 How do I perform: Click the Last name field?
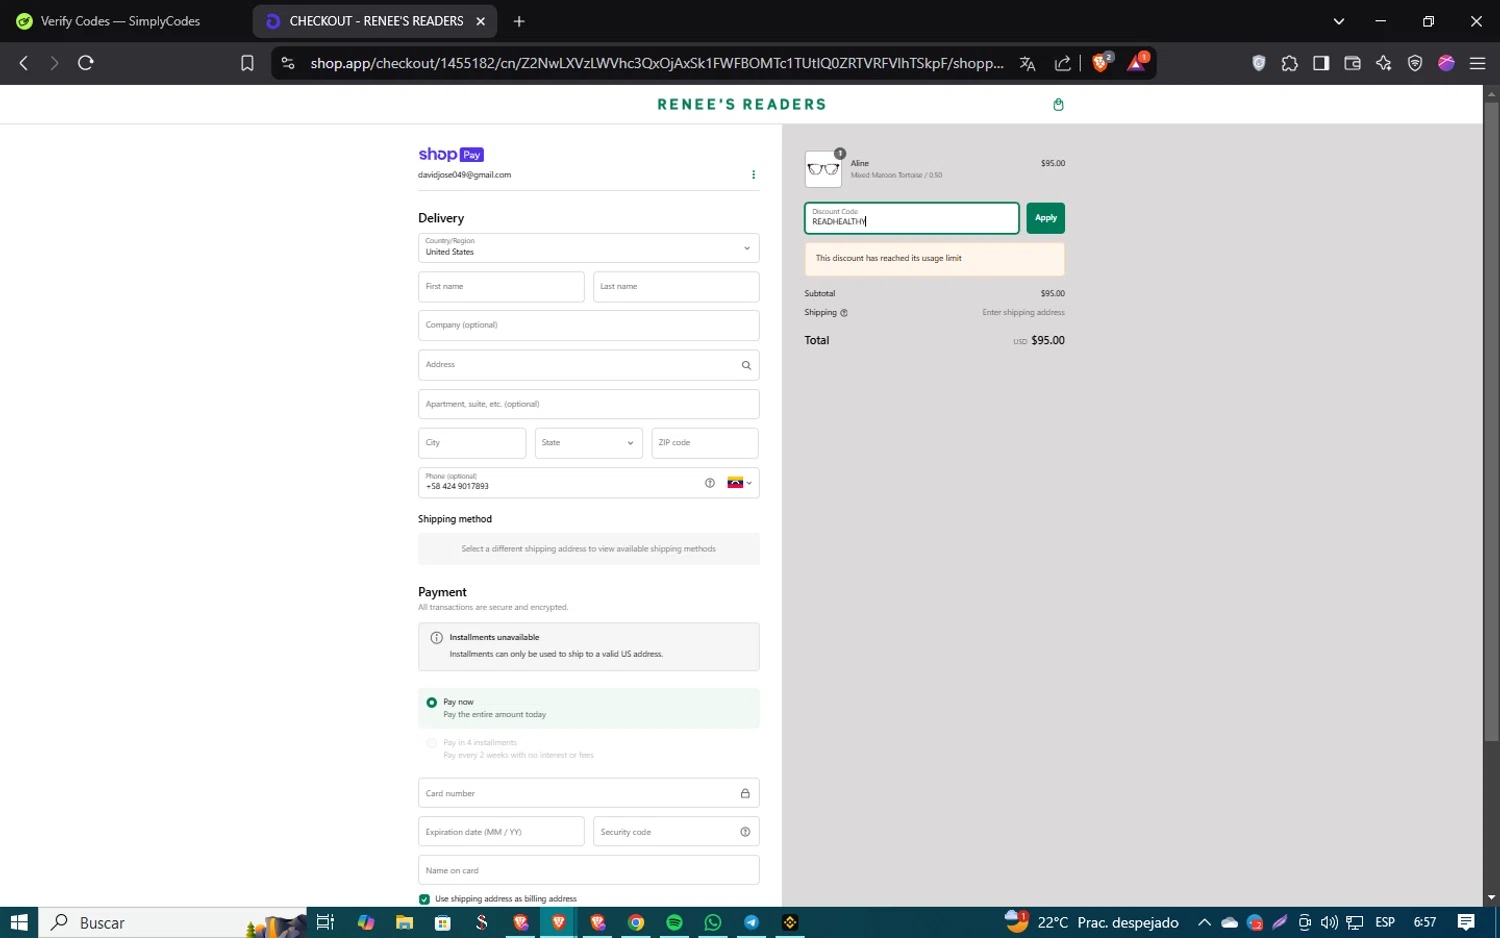coord(676,287)
